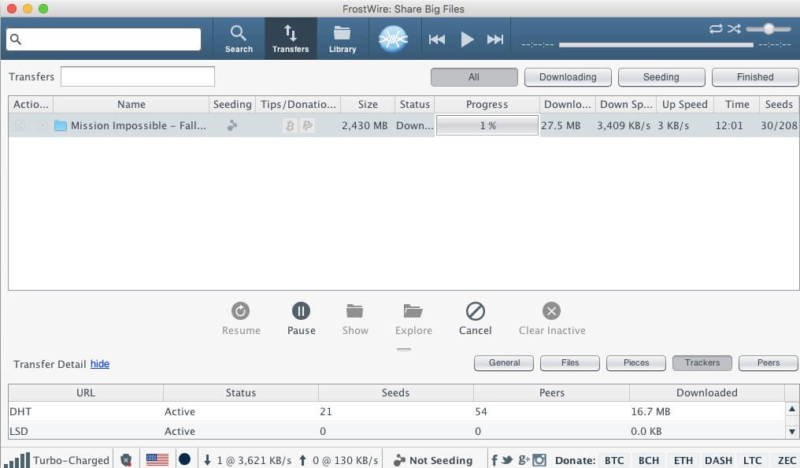
Task: Click the PayPal donation icon in row
Action: (x=307, y=126)
